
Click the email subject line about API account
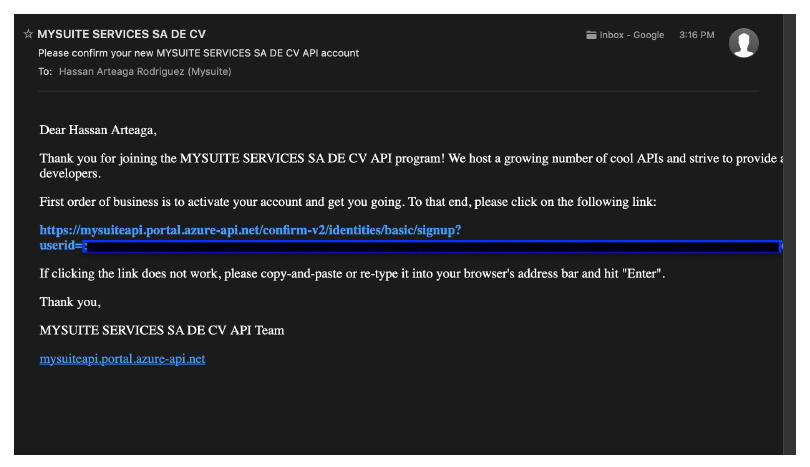(198, 53)
